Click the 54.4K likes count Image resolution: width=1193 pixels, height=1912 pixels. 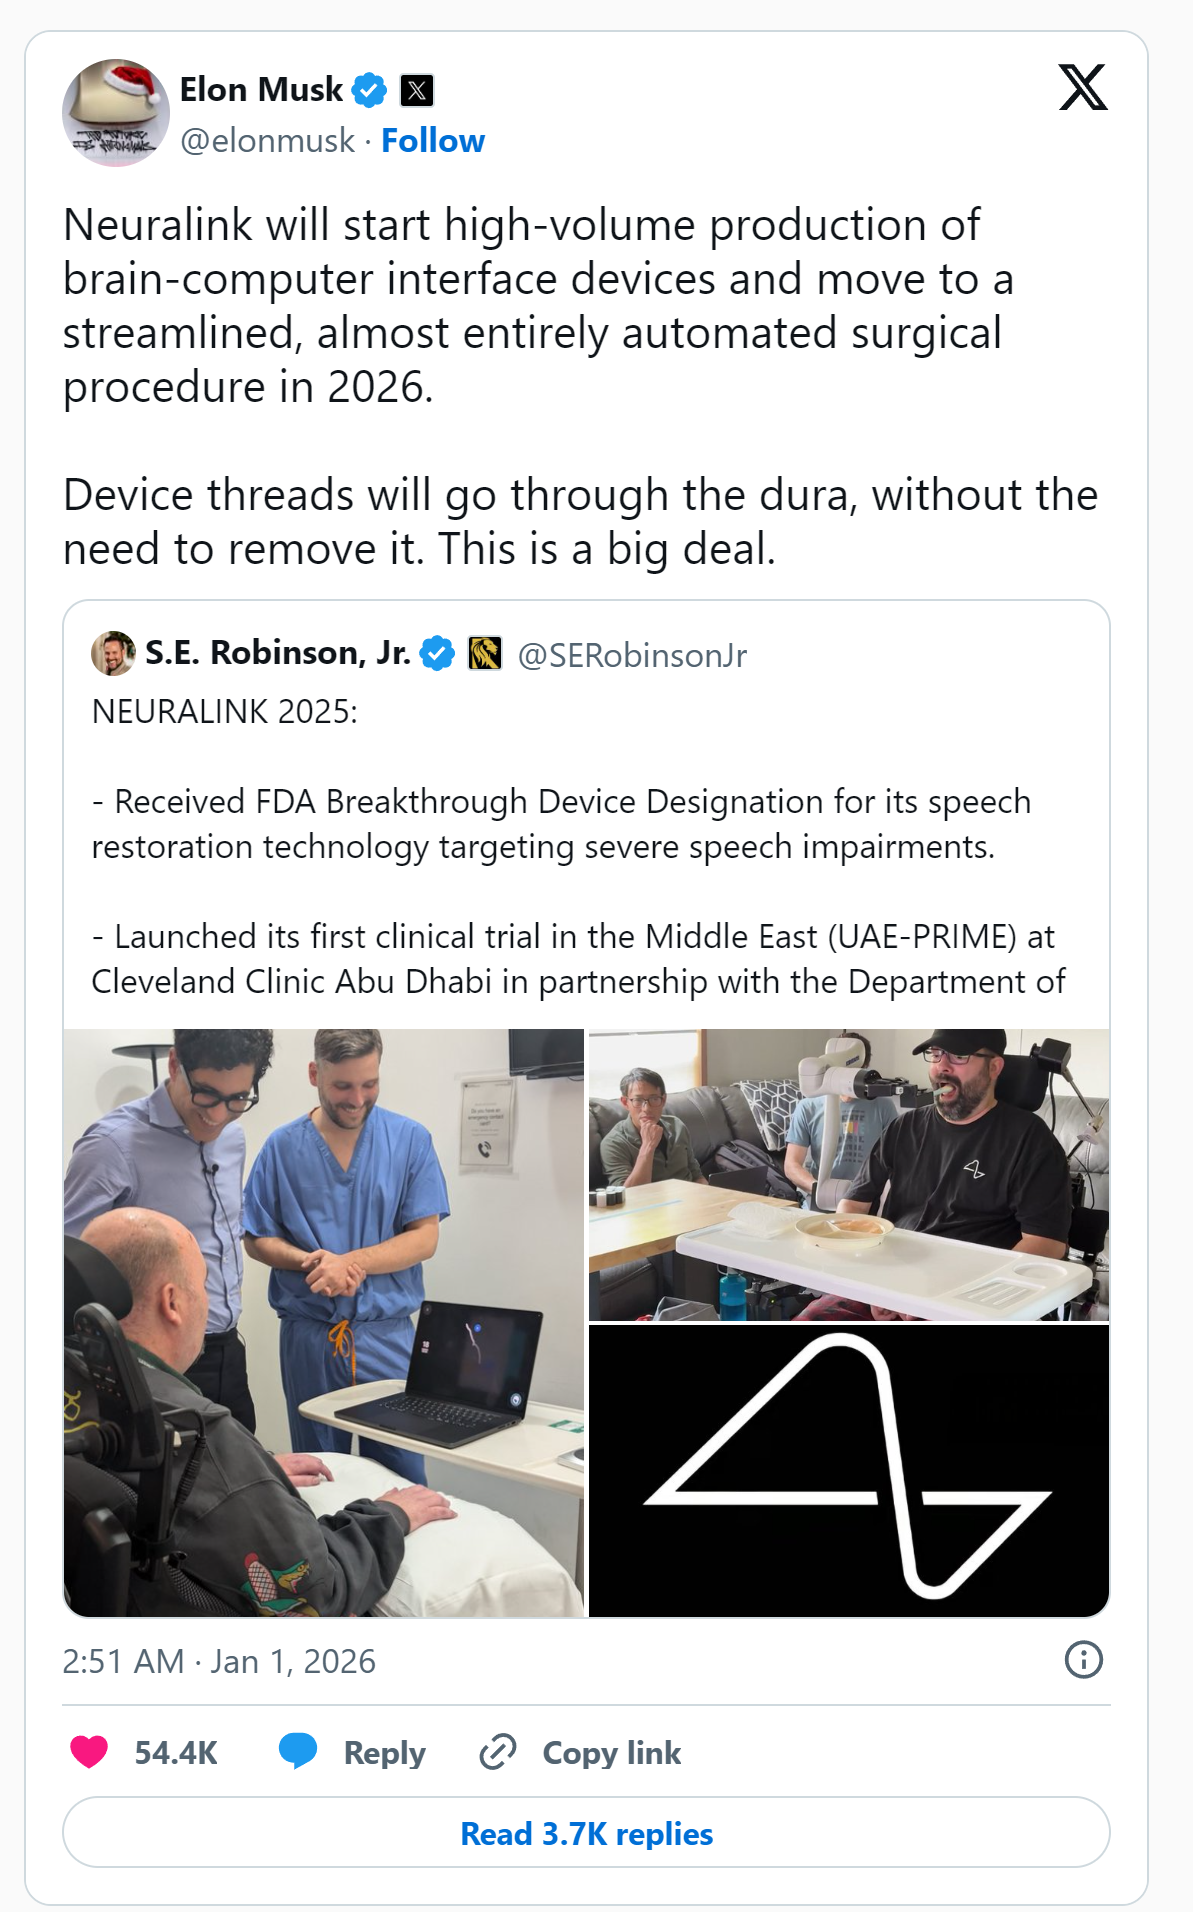pos(176,1753)
